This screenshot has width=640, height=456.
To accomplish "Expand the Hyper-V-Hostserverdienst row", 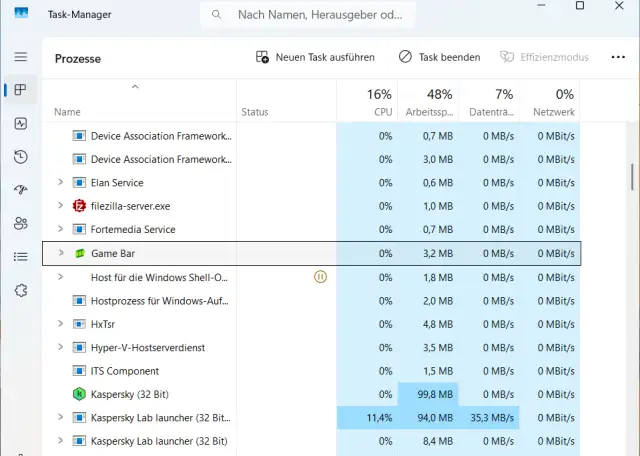I will 61,347.
